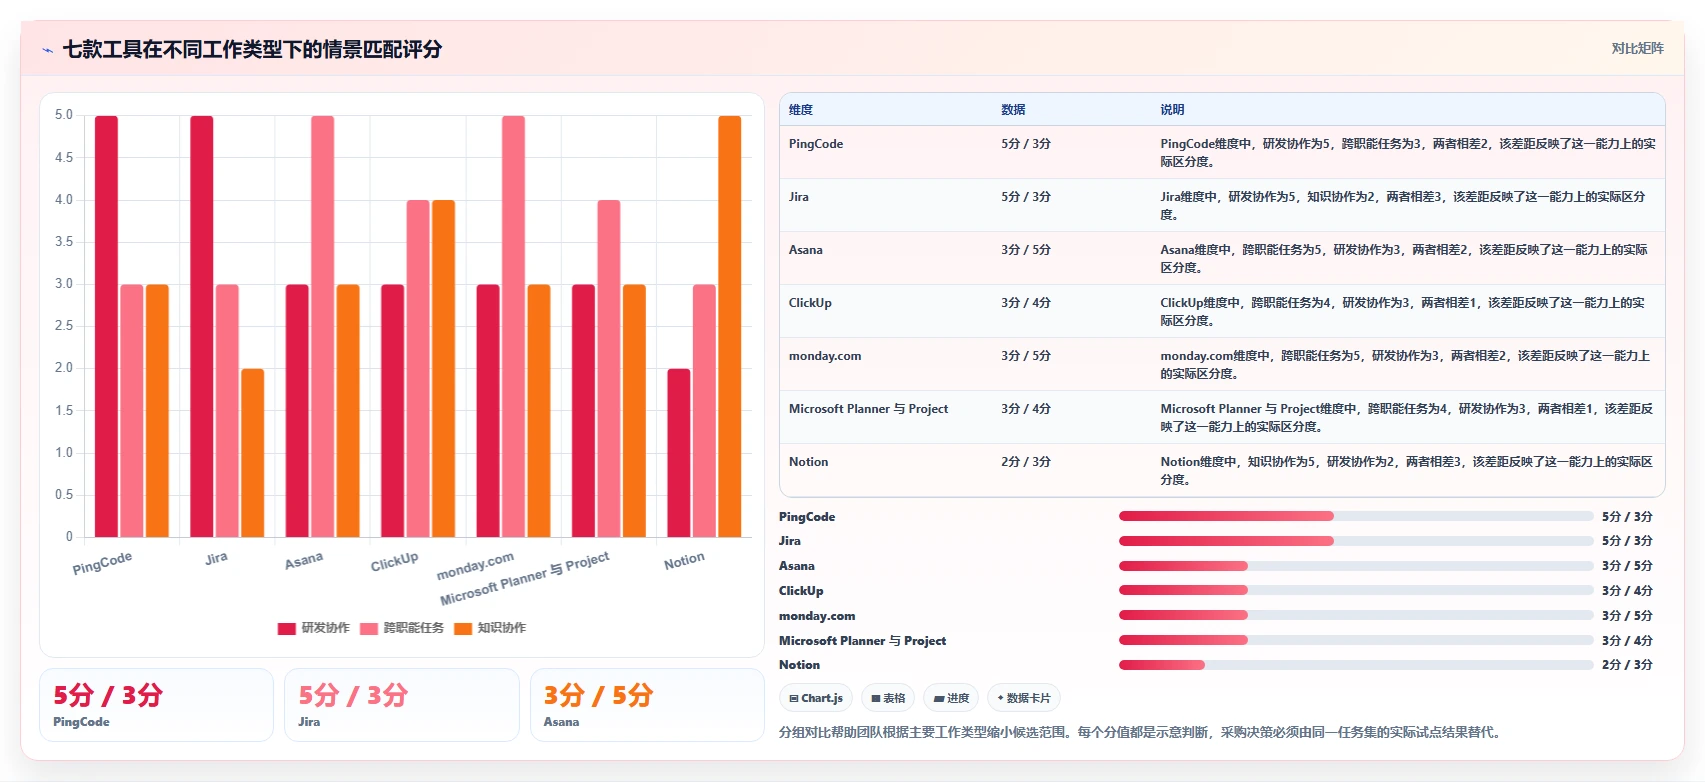The width and height of the screenshot is (1705, 782).
Task: Click the icon left of the chart title
Action: point(47,50)
